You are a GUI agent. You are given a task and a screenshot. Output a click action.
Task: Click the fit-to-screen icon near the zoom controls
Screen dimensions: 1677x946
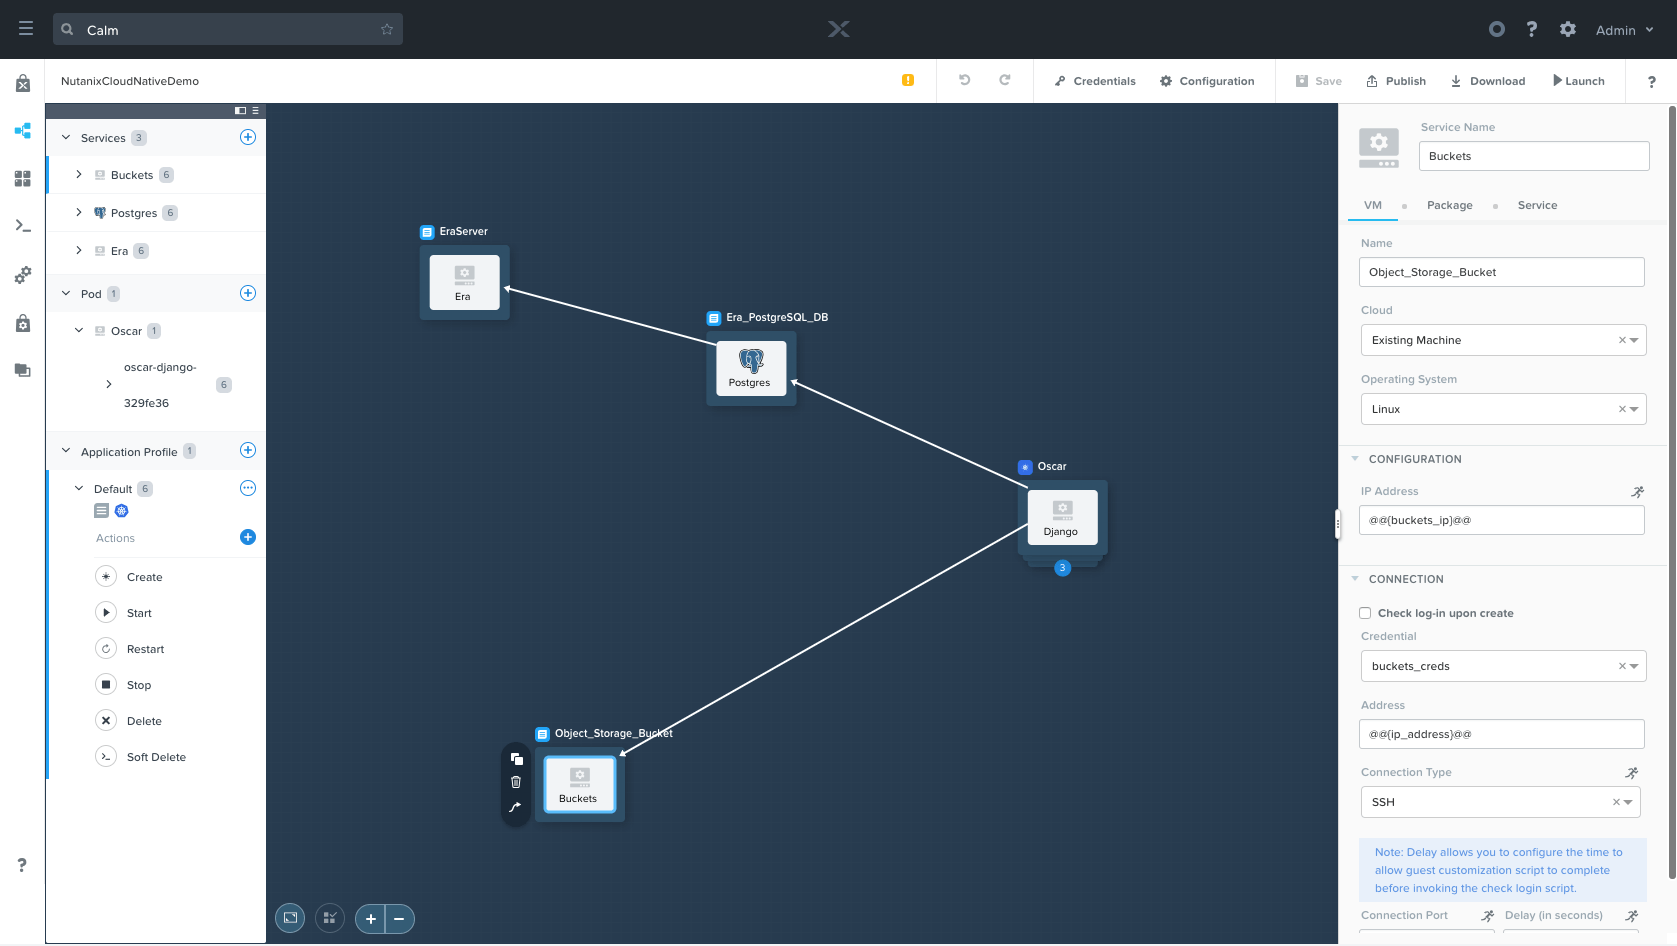click(x=289, y=918)
